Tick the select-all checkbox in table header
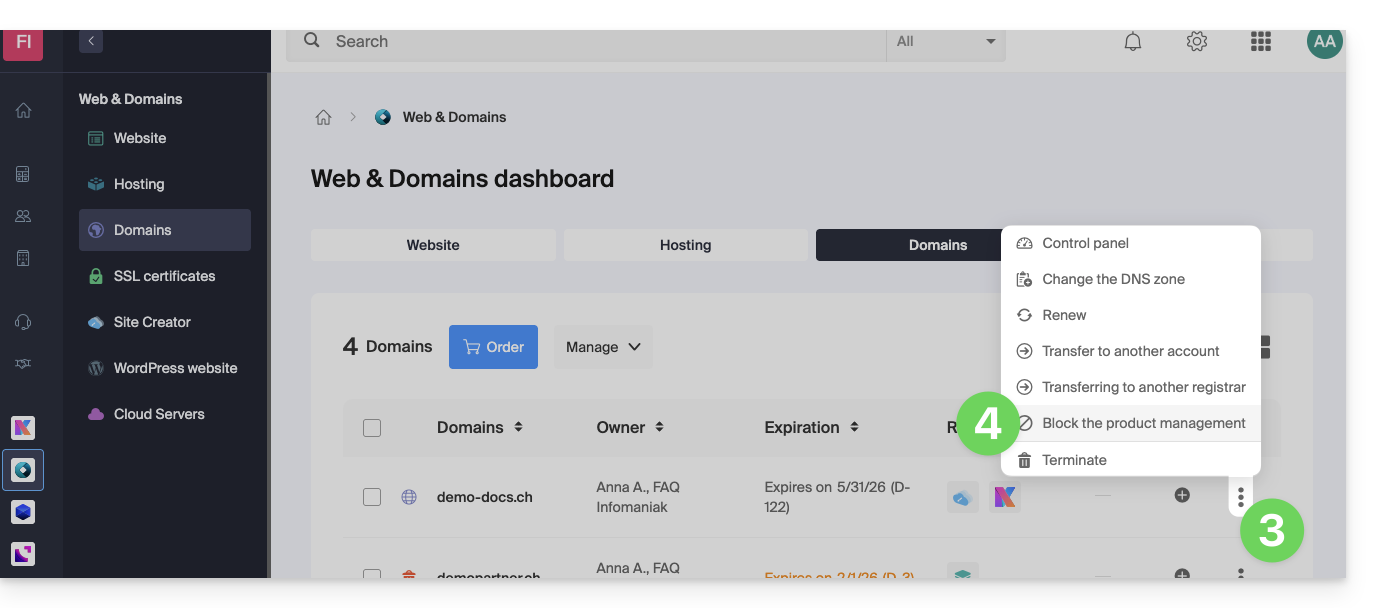 click(x=372, y=428)
